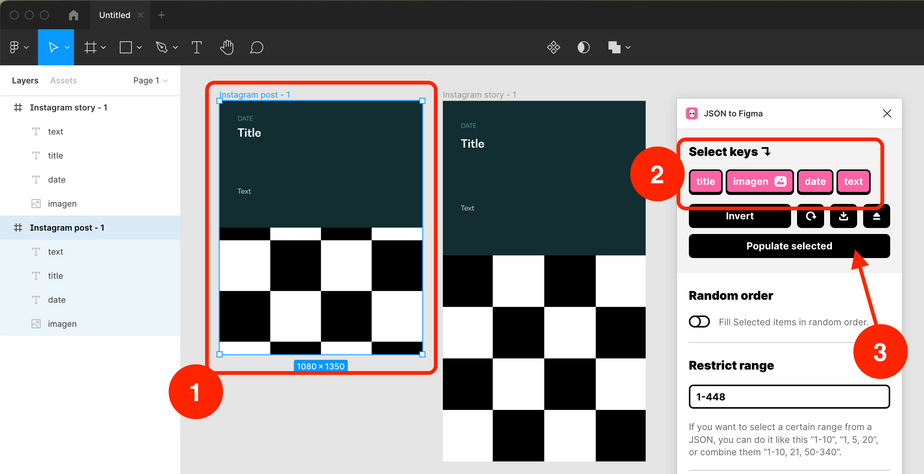Open the Frame tool dropdown arrow
The width and height of the screenshot is (924, 474).
(104, 47)
